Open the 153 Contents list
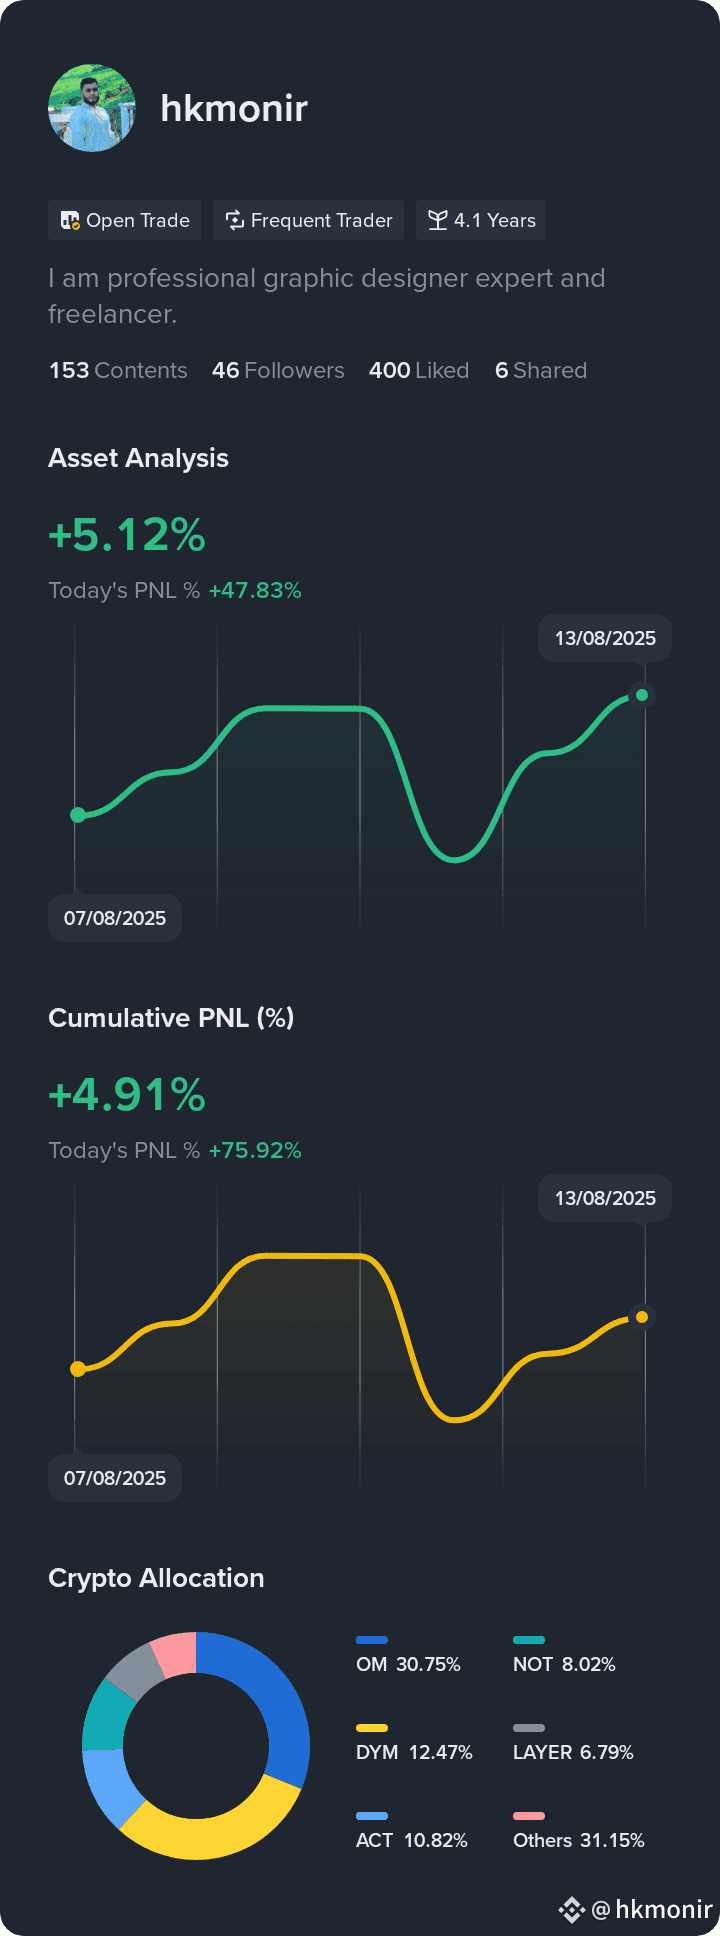 click(x=118, y=370)
